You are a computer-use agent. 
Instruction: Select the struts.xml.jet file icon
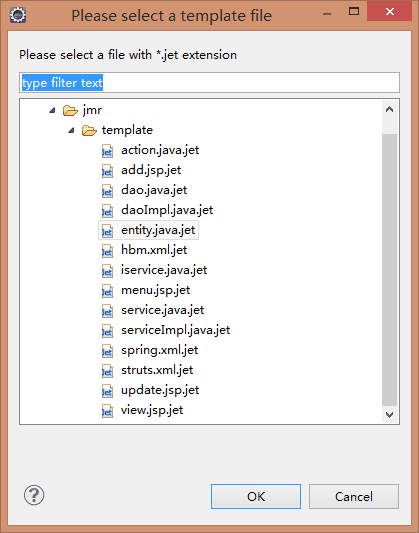point(107,371)
